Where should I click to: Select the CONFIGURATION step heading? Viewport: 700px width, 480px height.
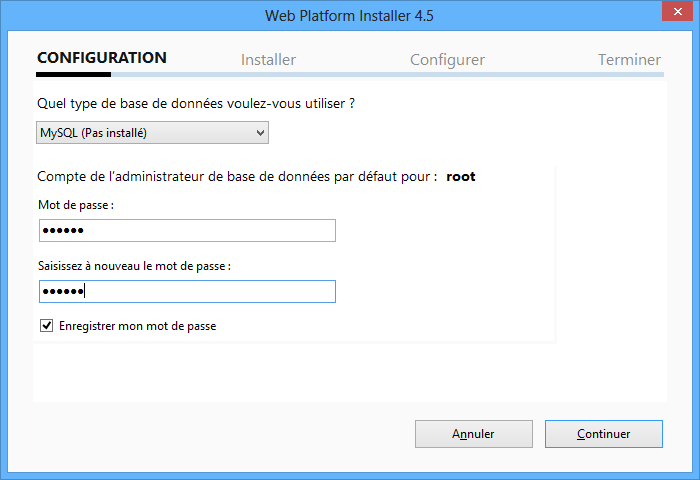(101, 58)
